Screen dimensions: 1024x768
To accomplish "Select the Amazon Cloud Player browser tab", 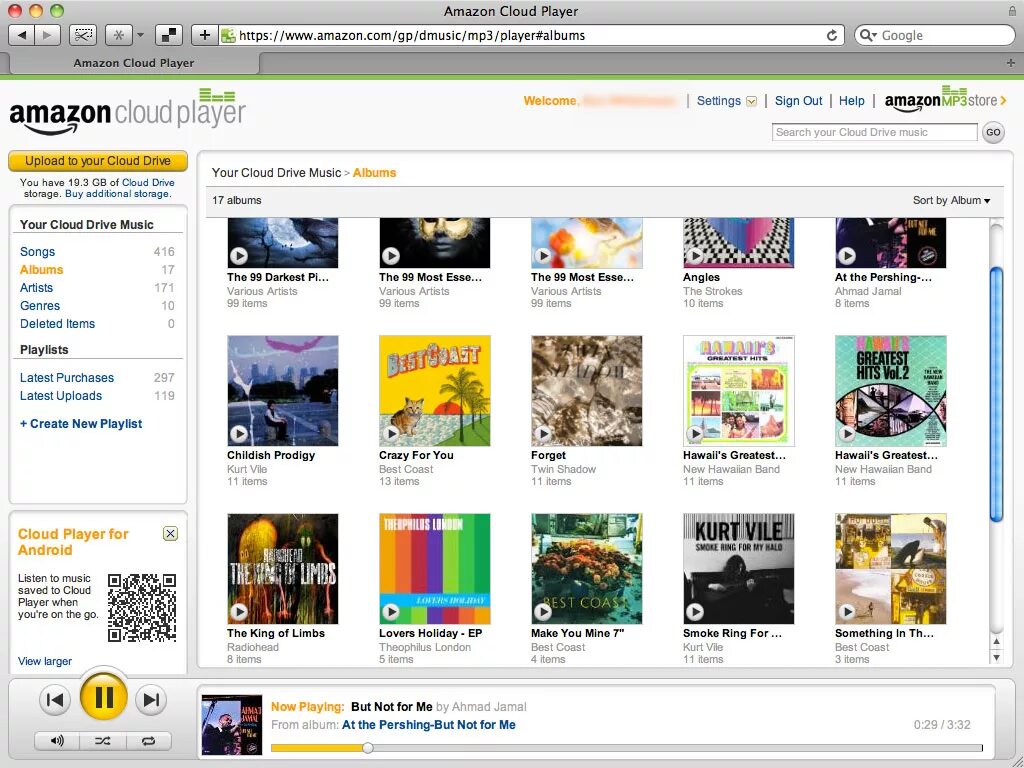I will [133, 63].
